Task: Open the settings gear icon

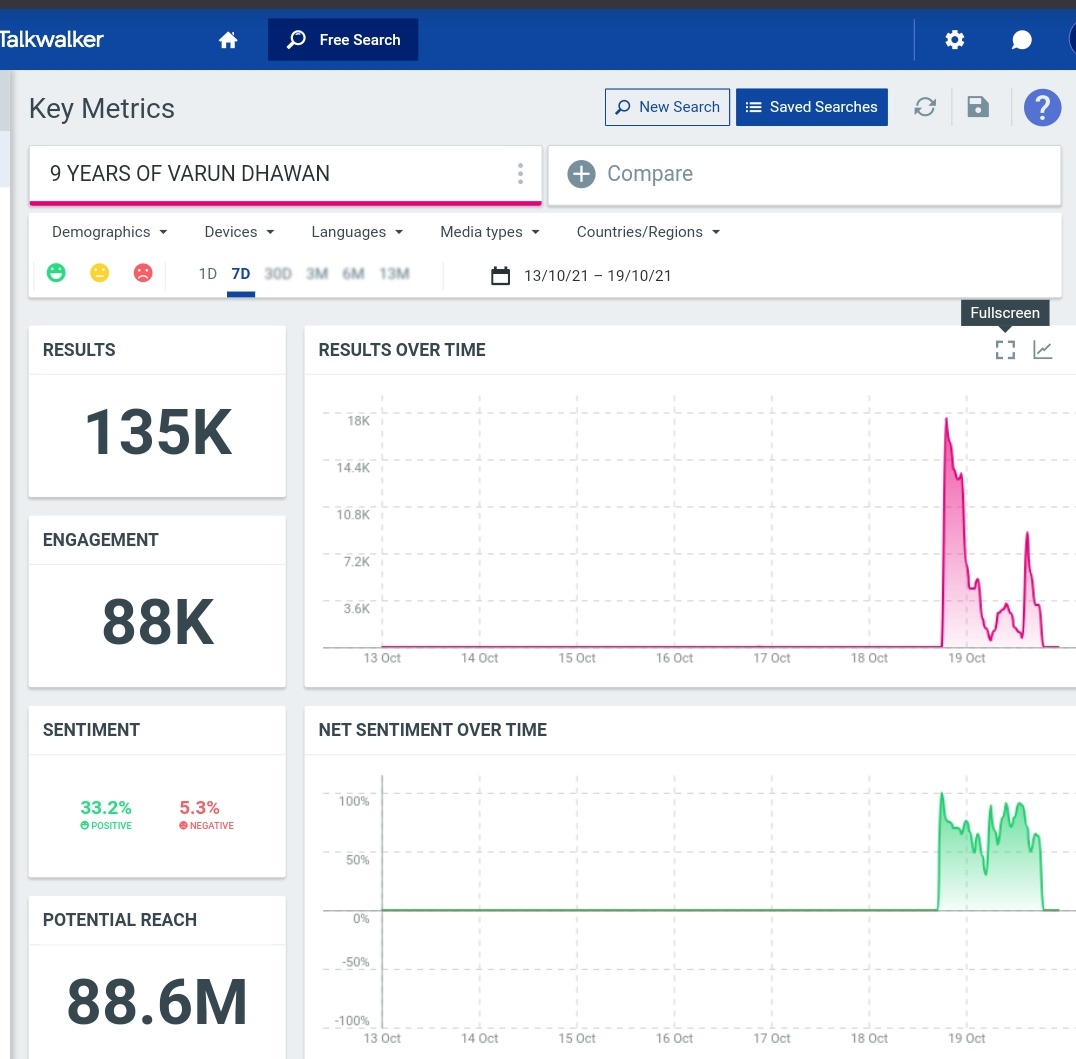Action: (955, 40)
